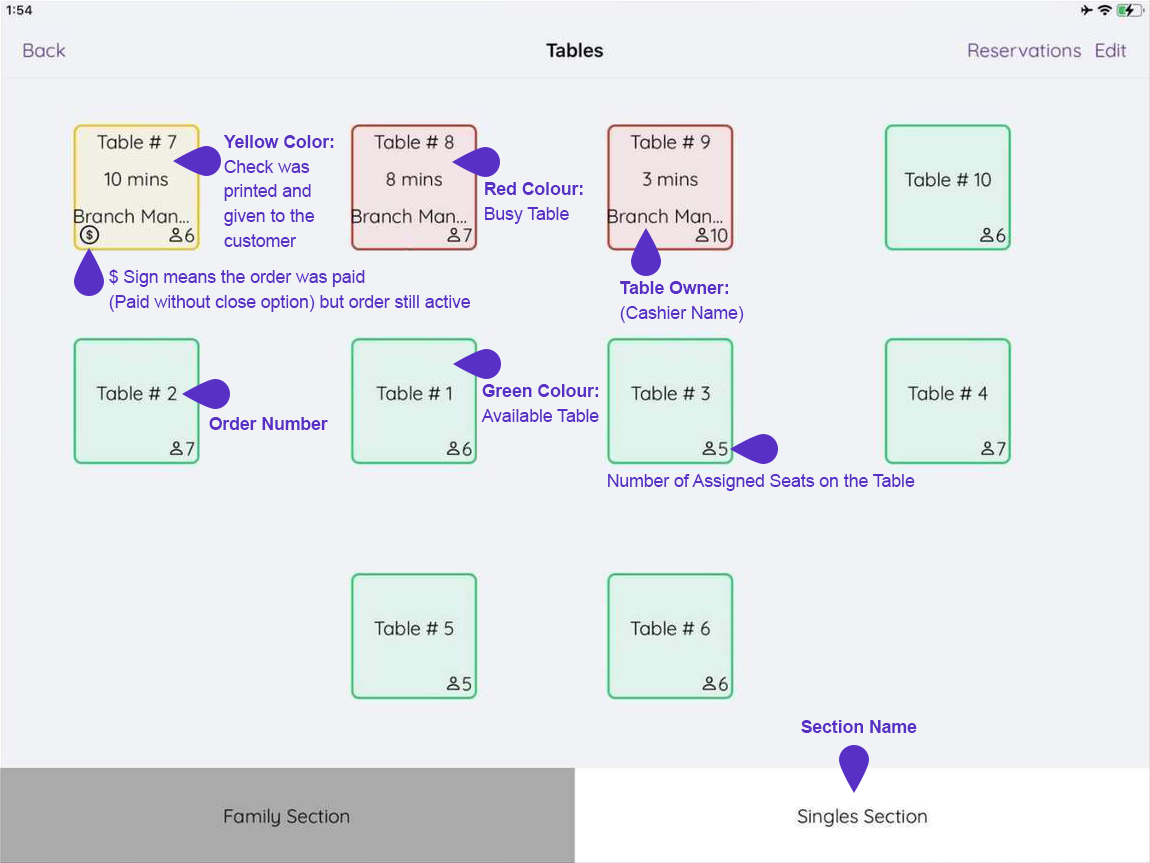Switch to the Family Section tab
This screenshot has width=1150, height=863.
[286, 816]
